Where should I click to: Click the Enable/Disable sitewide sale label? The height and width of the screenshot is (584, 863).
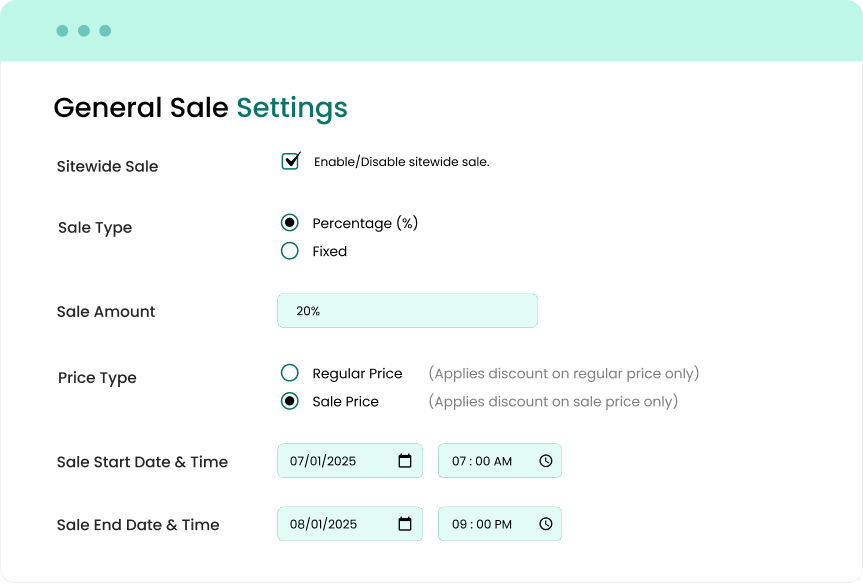401,162
